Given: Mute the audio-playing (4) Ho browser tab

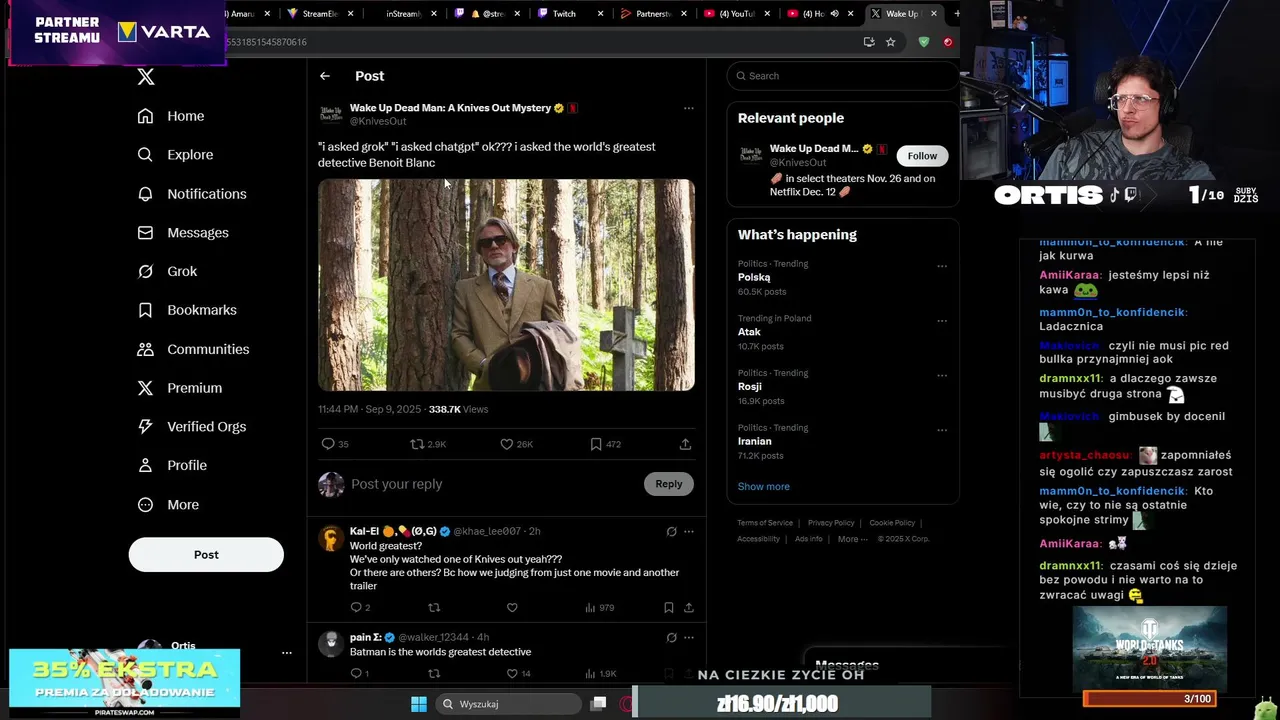Looking at the screenshot, I should coord(834,14).
